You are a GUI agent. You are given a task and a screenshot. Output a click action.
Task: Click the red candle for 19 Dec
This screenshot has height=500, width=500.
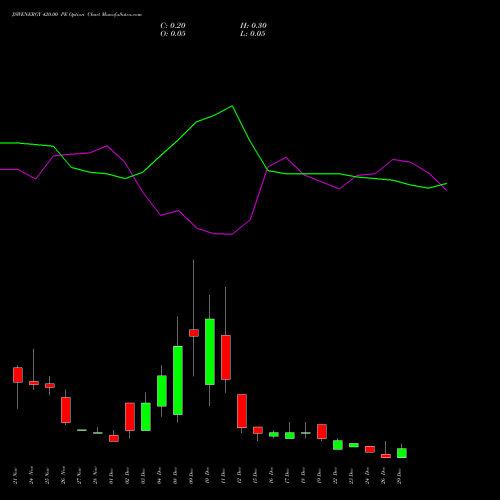[x=322, y=432]
